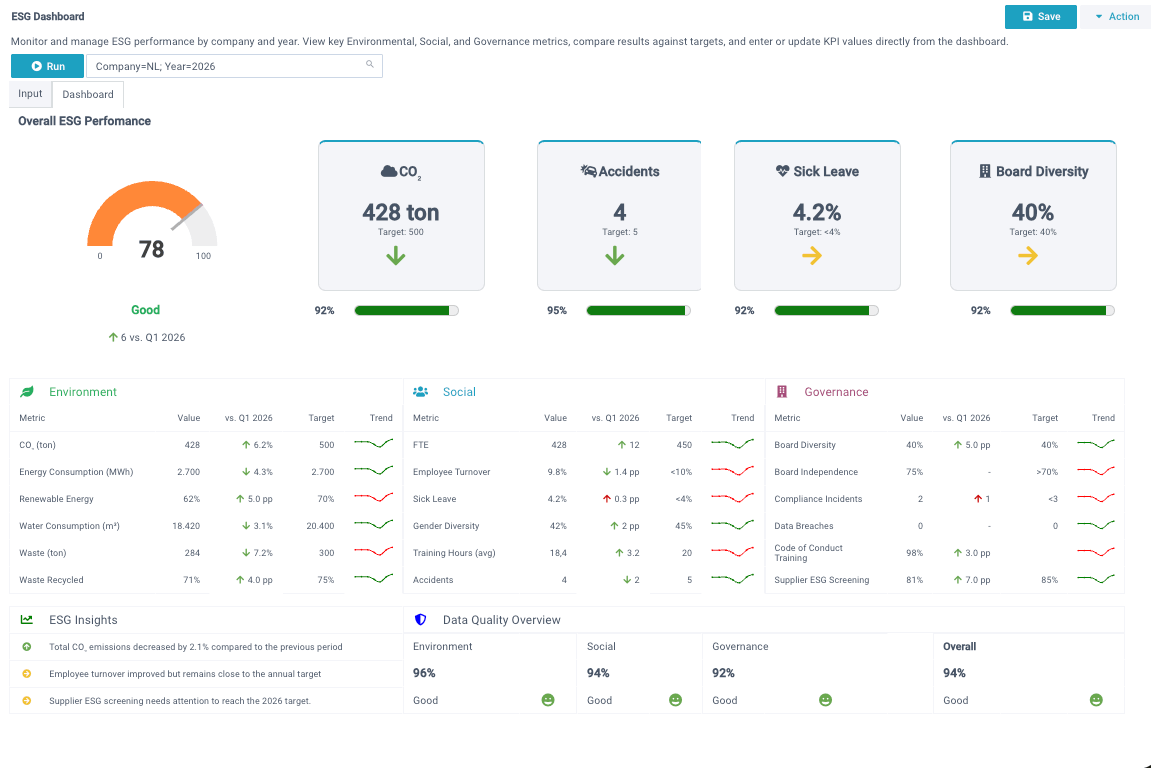The image size is (1151, 768).
Task: Switch to the Input tab
Action: (30, 94)
